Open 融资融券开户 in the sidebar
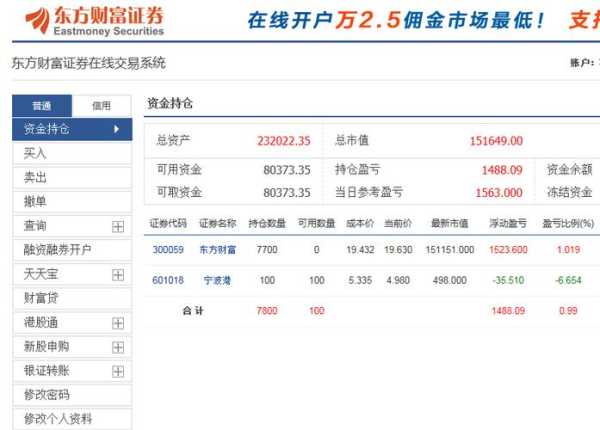 (x=58, y=250)
